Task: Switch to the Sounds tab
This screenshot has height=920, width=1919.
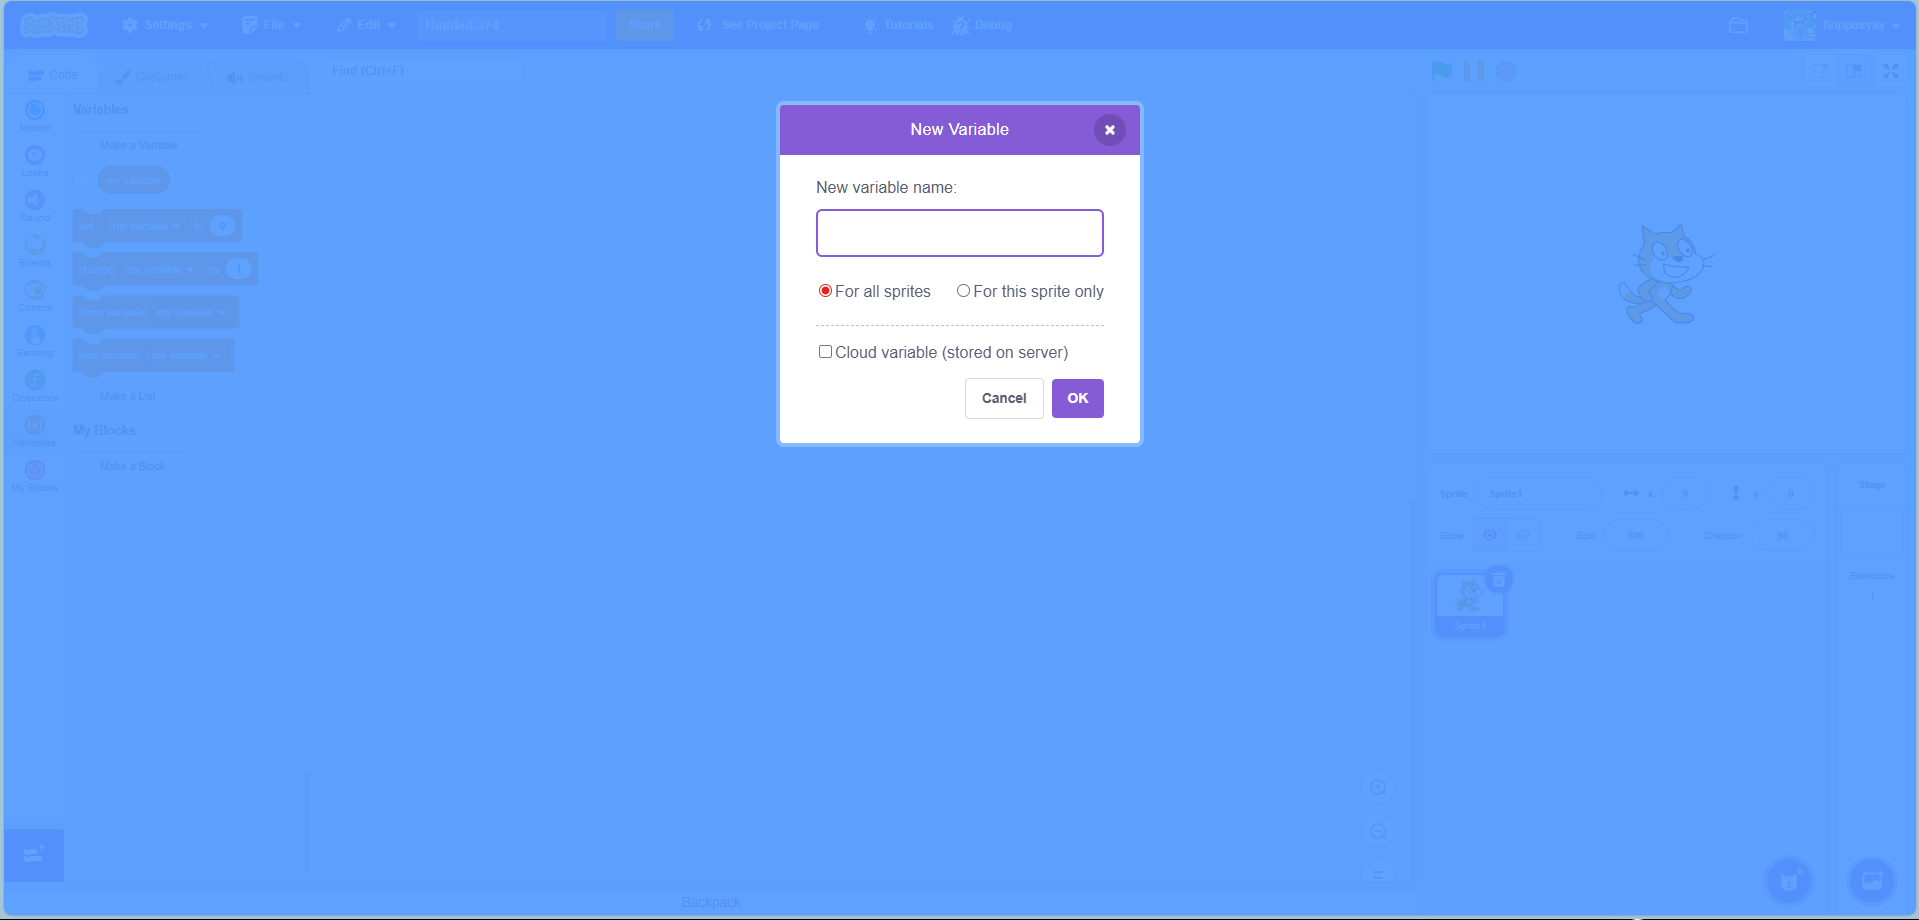Action: coord(258,76)
